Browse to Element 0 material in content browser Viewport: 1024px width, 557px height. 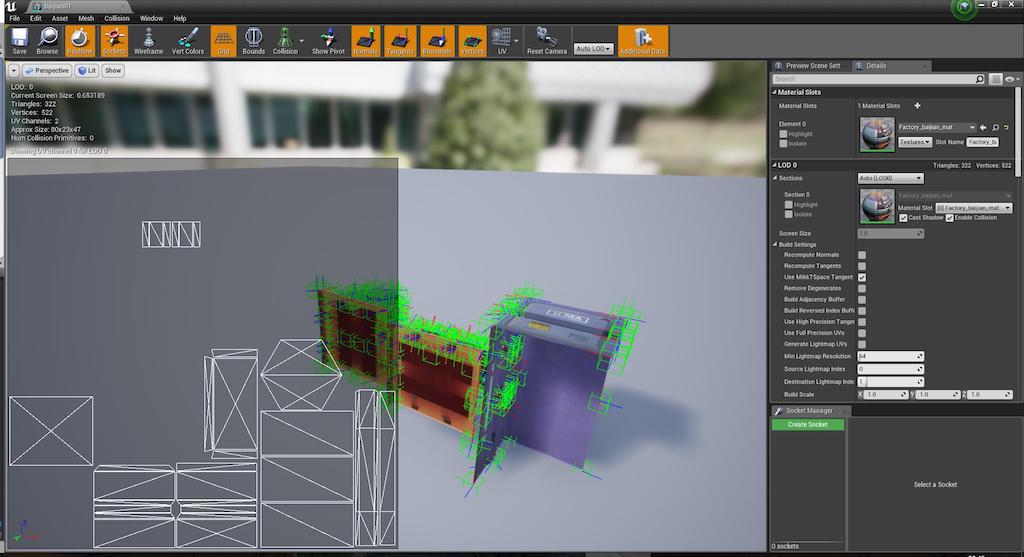pyautogui.click(x=995, y=127)
